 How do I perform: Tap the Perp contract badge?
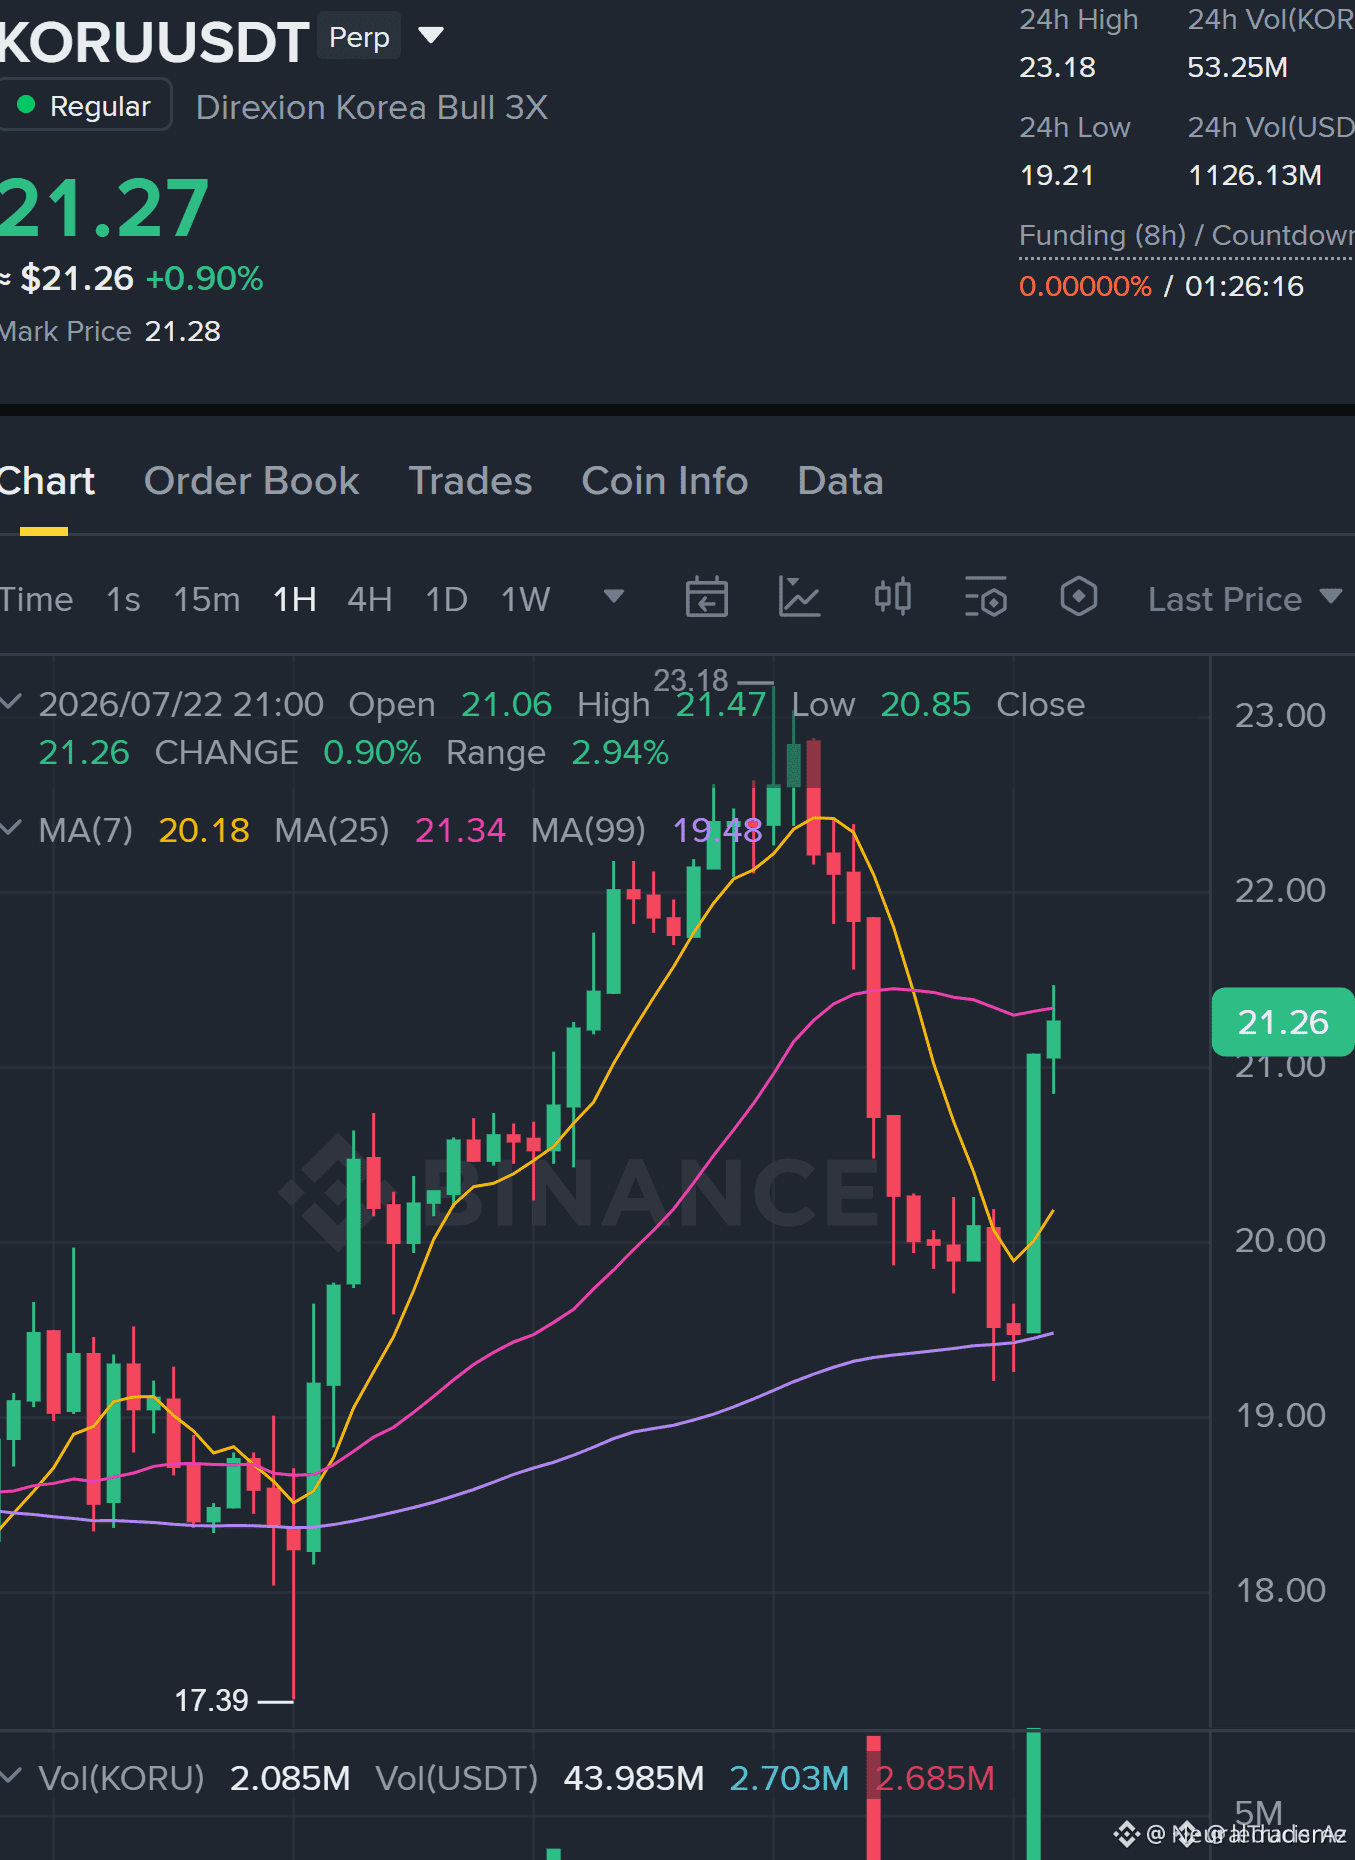click(359, 37)
